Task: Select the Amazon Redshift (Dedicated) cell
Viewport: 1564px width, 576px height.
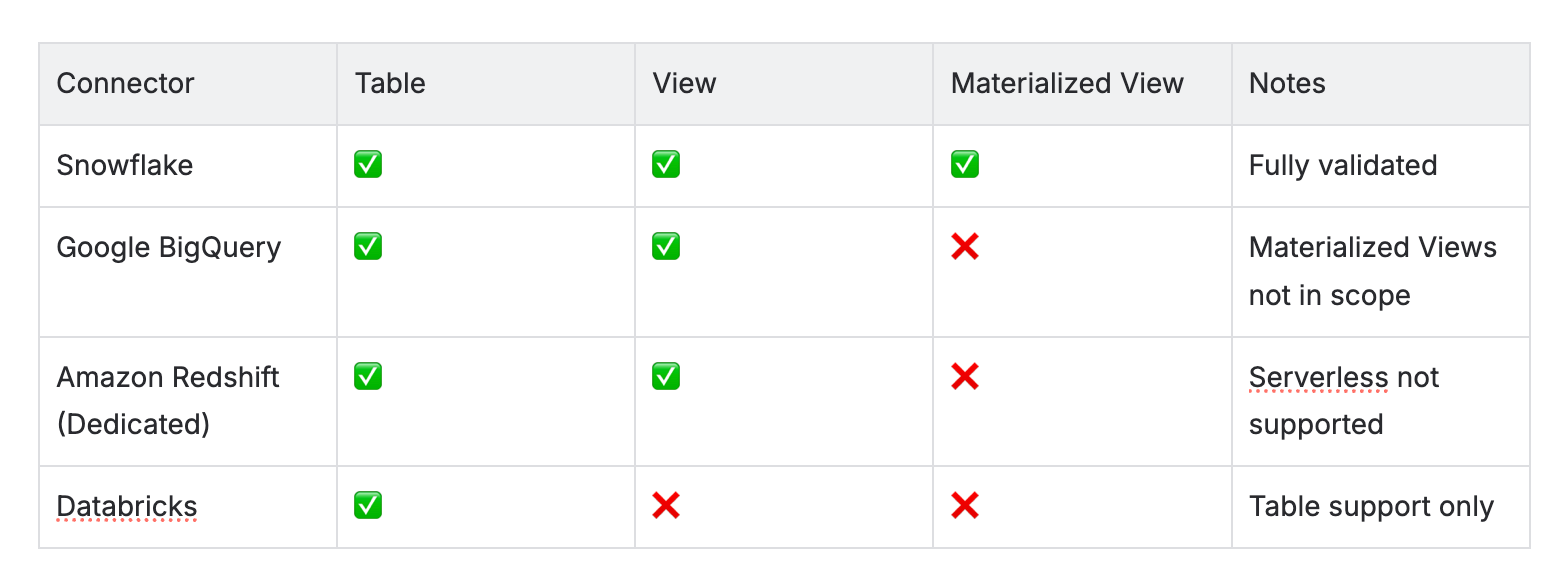Action: coord(188,401)
